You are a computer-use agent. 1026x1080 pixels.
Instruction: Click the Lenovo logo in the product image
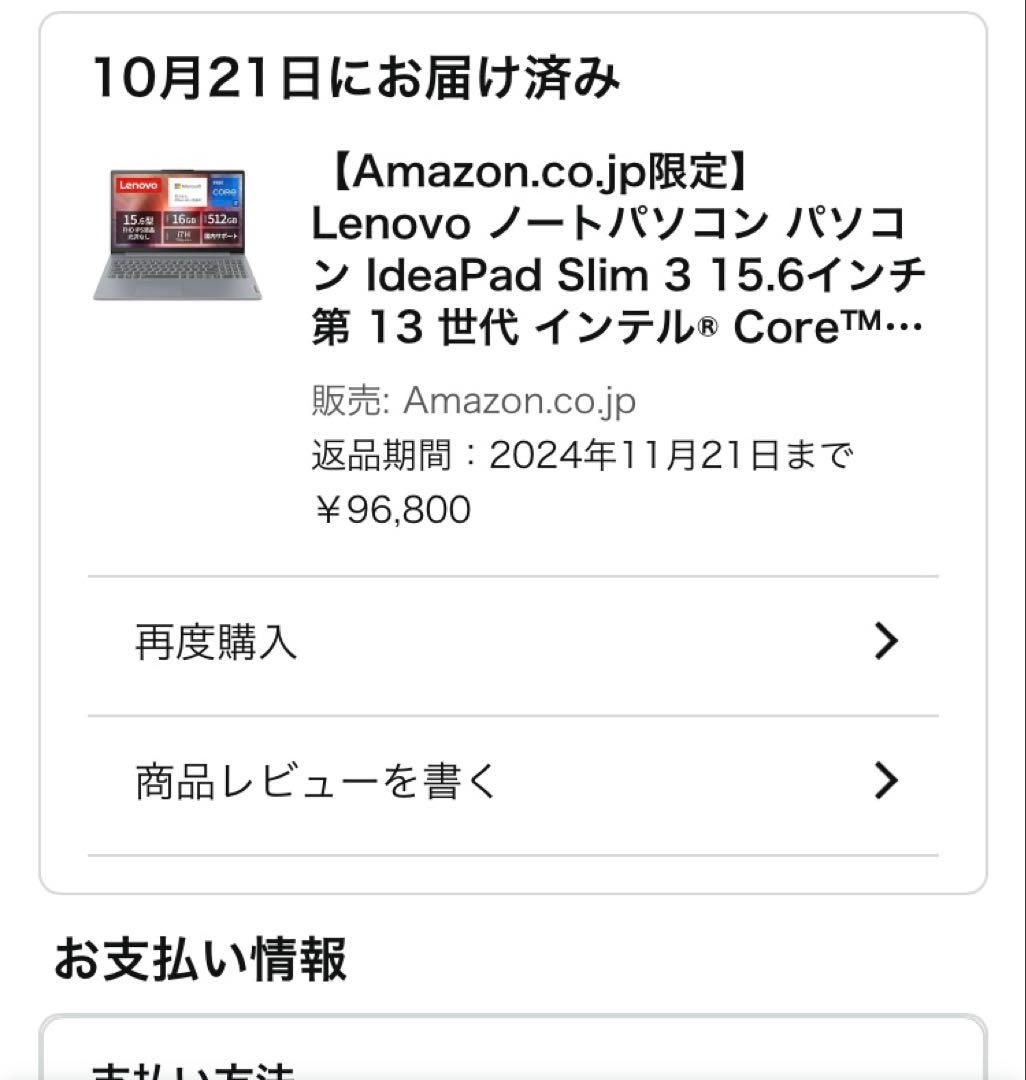click(x=138, y=186)
